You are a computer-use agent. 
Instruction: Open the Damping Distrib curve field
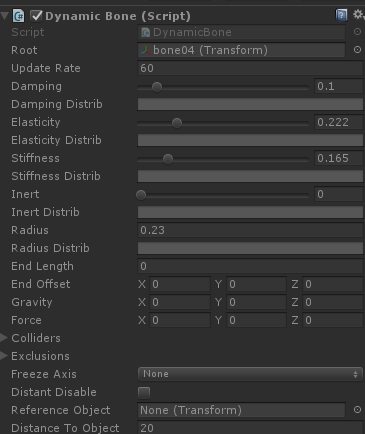point(250,104)
